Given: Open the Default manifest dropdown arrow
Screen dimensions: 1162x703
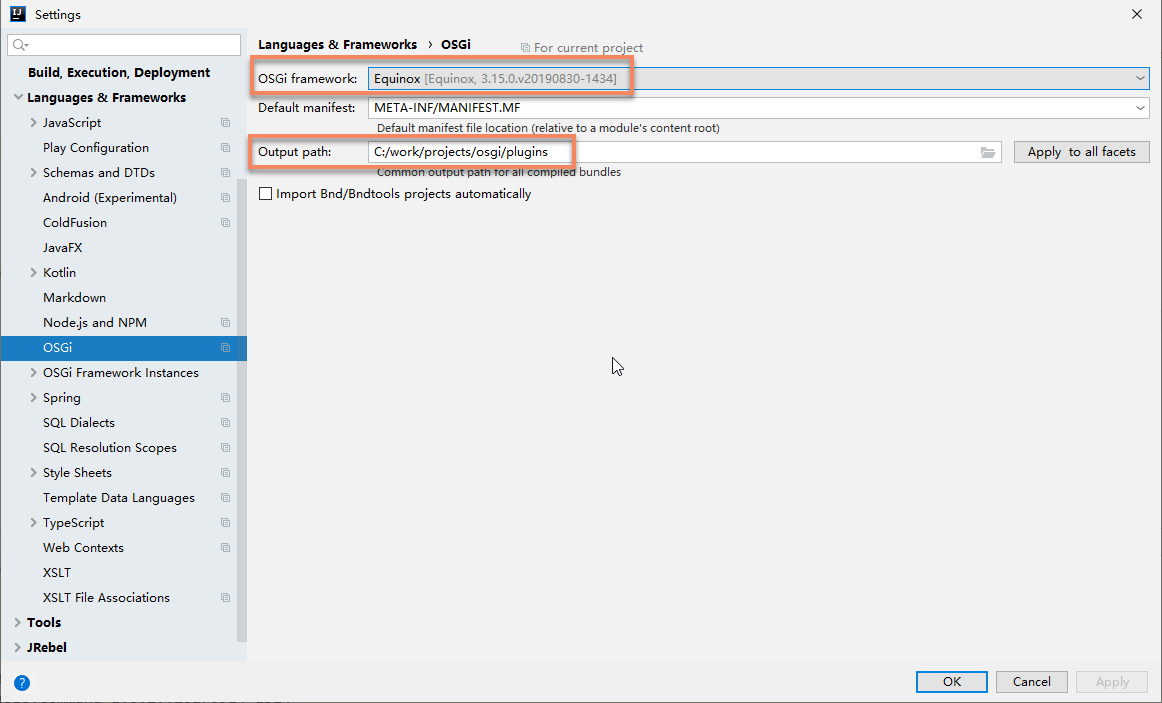Looking at the screenshot, I should (x=1140, y=108).
